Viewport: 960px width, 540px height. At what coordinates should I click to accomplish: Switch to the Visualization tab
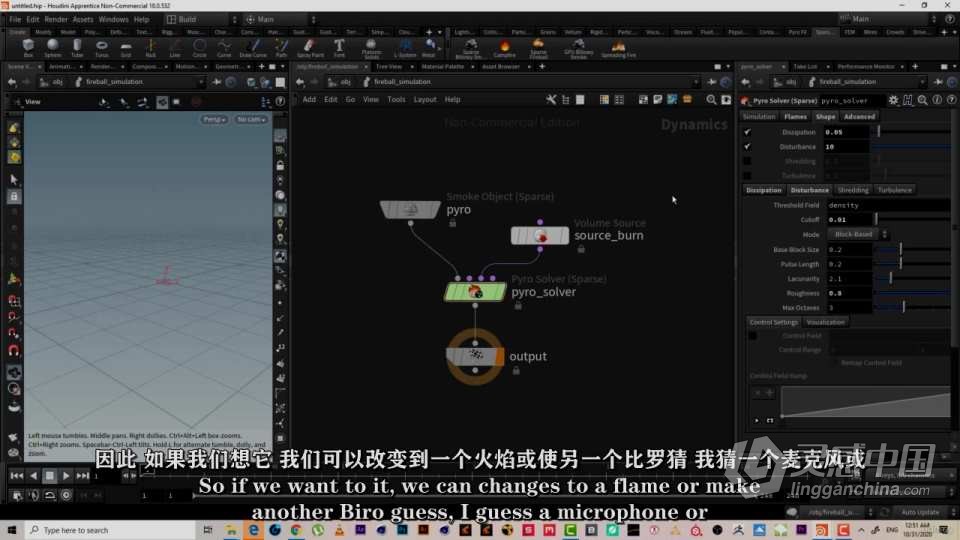[x=825, y=322]
